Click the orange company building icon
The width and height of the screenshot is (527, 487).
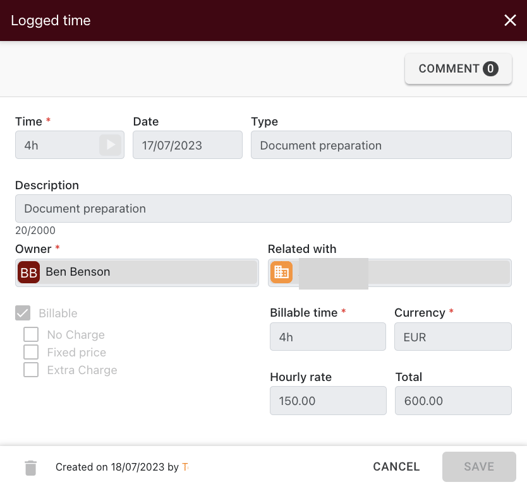[281, 272]
